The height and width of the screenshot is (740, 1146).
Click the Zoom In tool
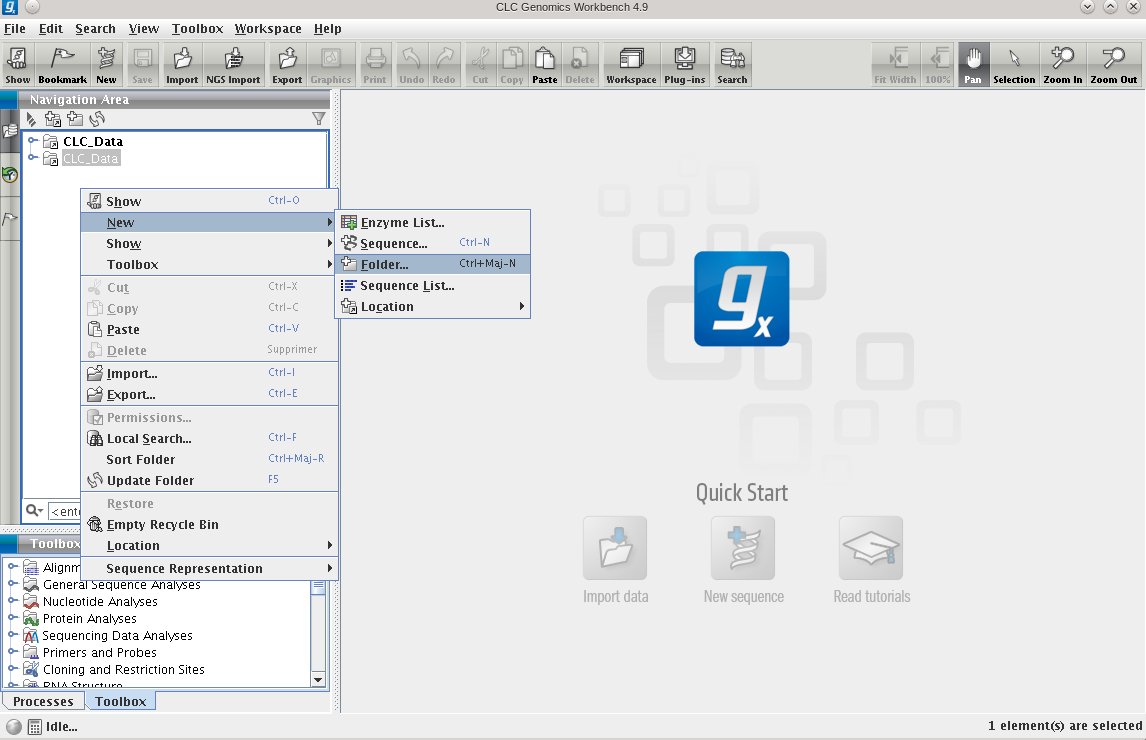click(x=1062, y=65)
